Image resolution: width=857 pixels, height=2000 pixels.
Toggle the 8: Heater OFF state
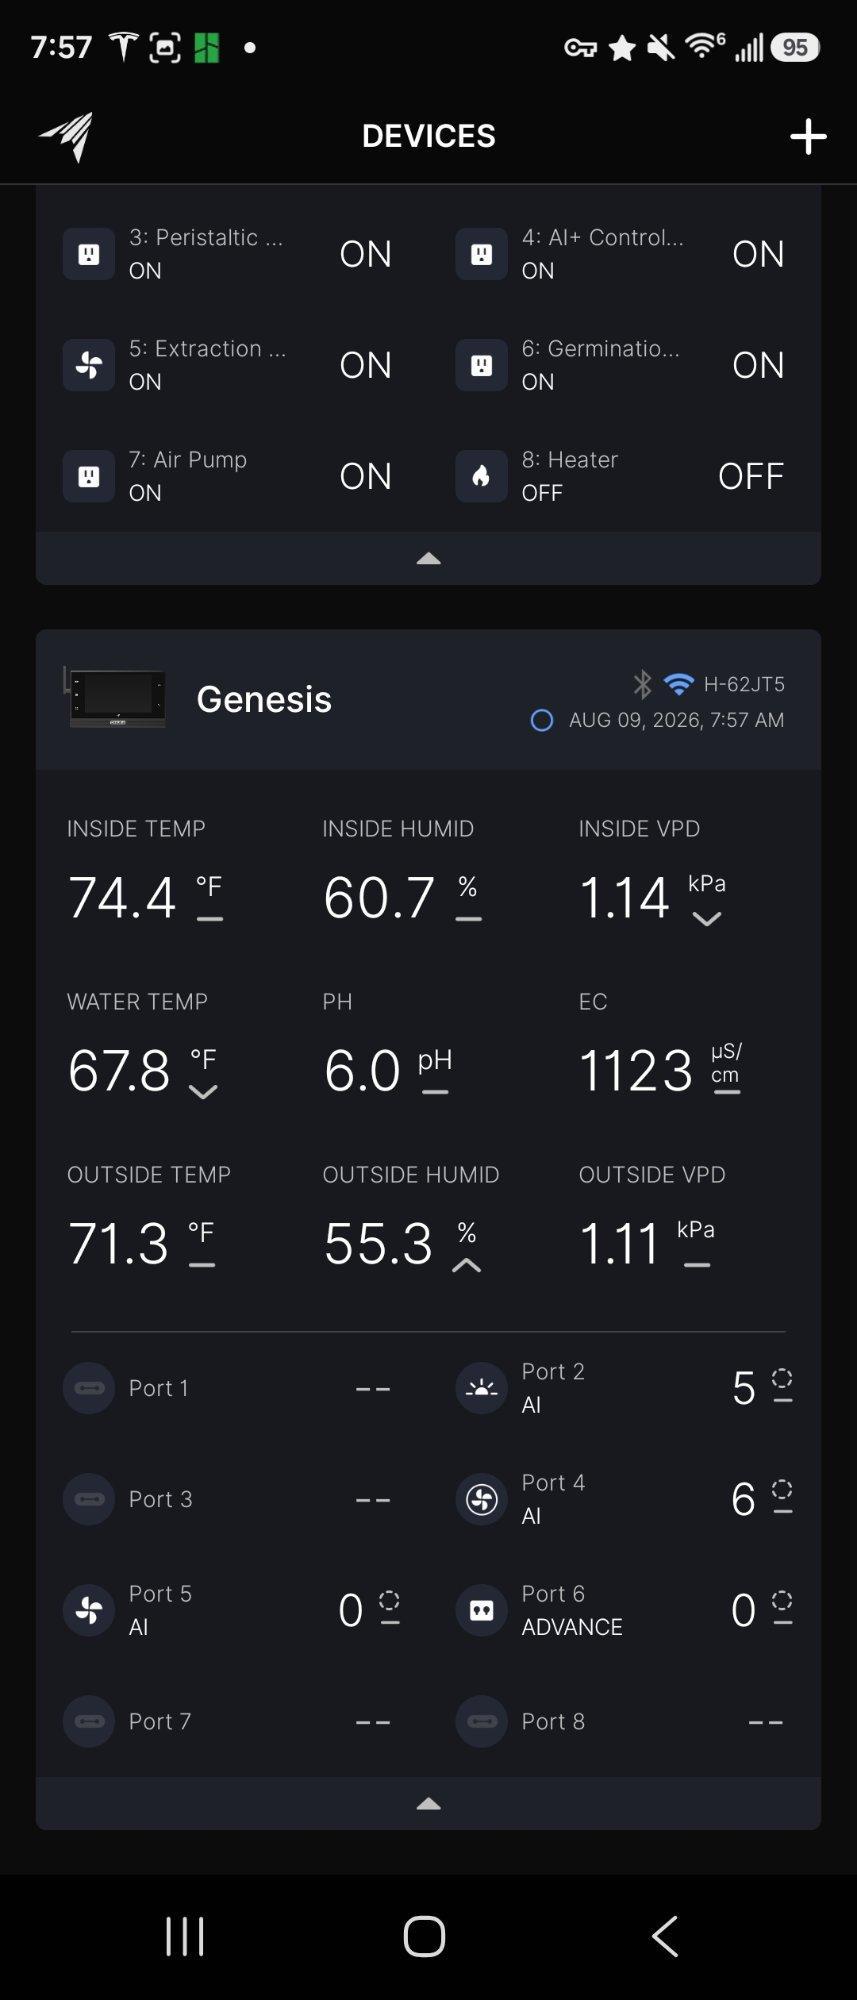coord(750,476)
